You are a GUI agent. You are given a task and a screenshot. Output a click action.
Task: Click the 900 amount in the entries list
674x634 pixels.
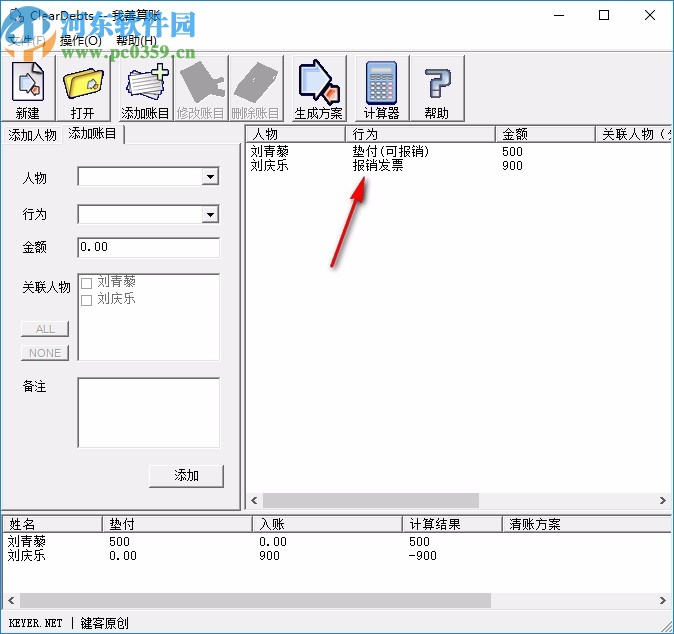[512, 165]
